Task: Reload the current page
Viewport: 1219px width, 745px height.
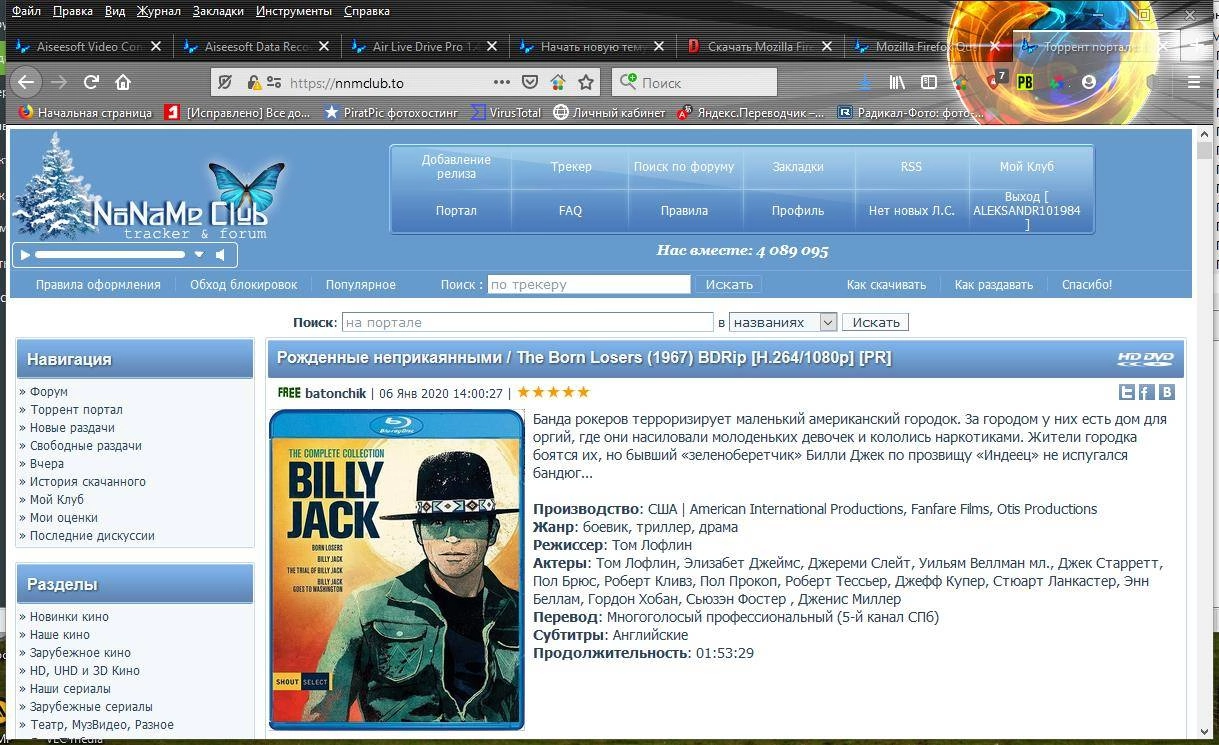Action: tap(91, 82)
